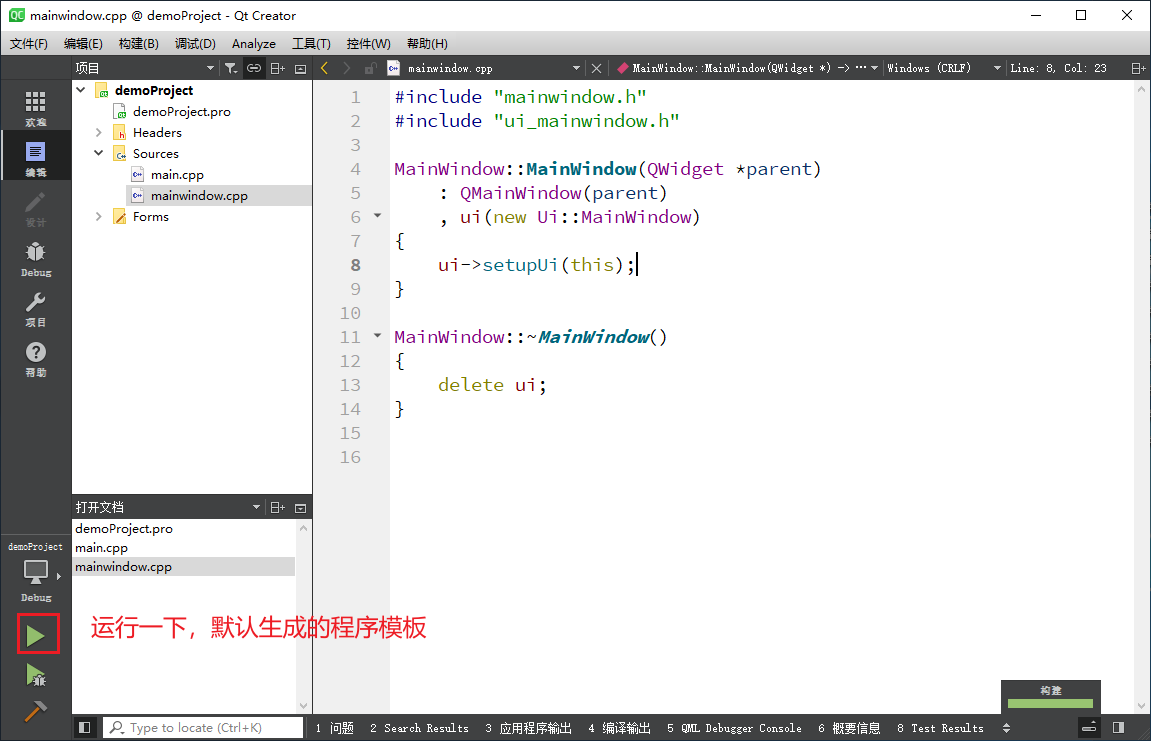Split the project panel view
Screen dimensions: 1151x741
click(x=277, y=68)
